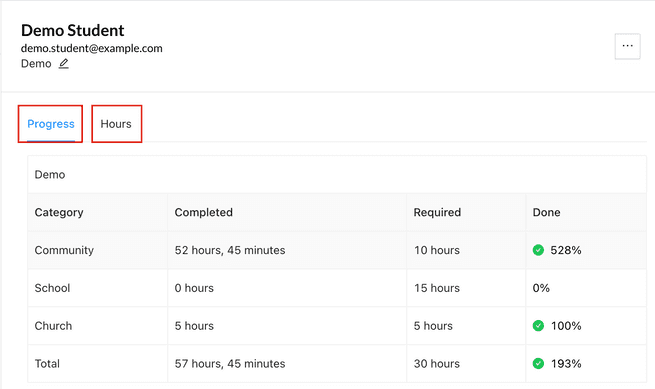The height and width of the screenshot is (389, 655).
Task: Click the Completed column header
Action: pos(203,212)
